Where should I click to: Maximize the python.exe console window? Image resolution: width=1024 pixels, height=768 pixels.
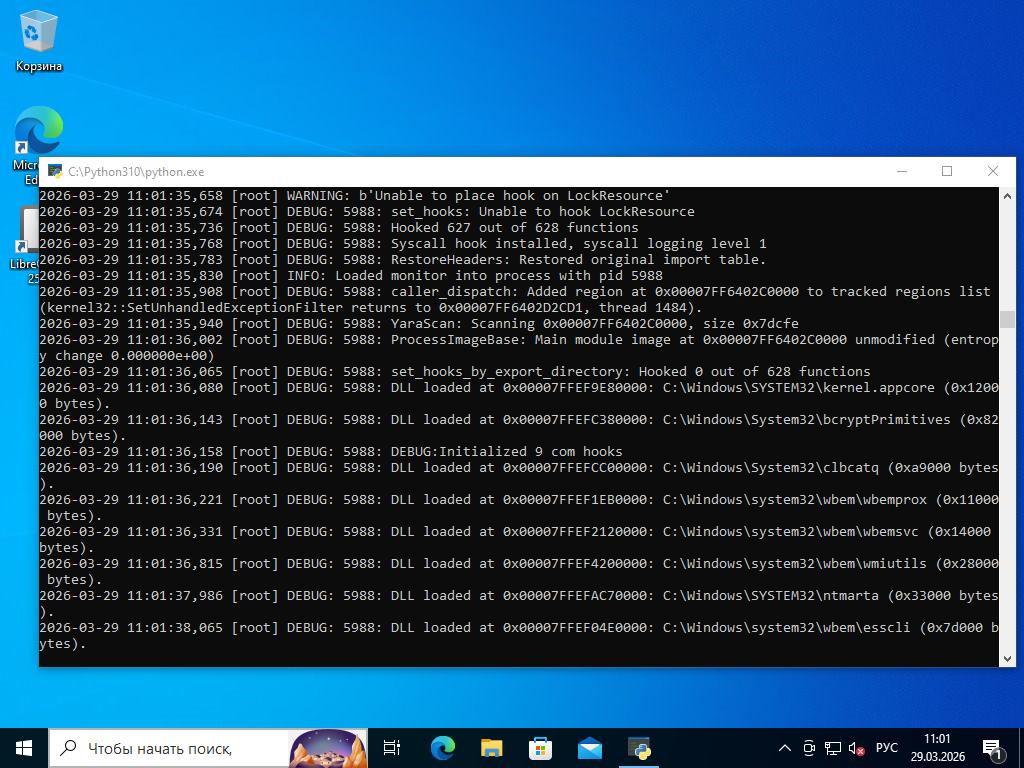(947, 172)
